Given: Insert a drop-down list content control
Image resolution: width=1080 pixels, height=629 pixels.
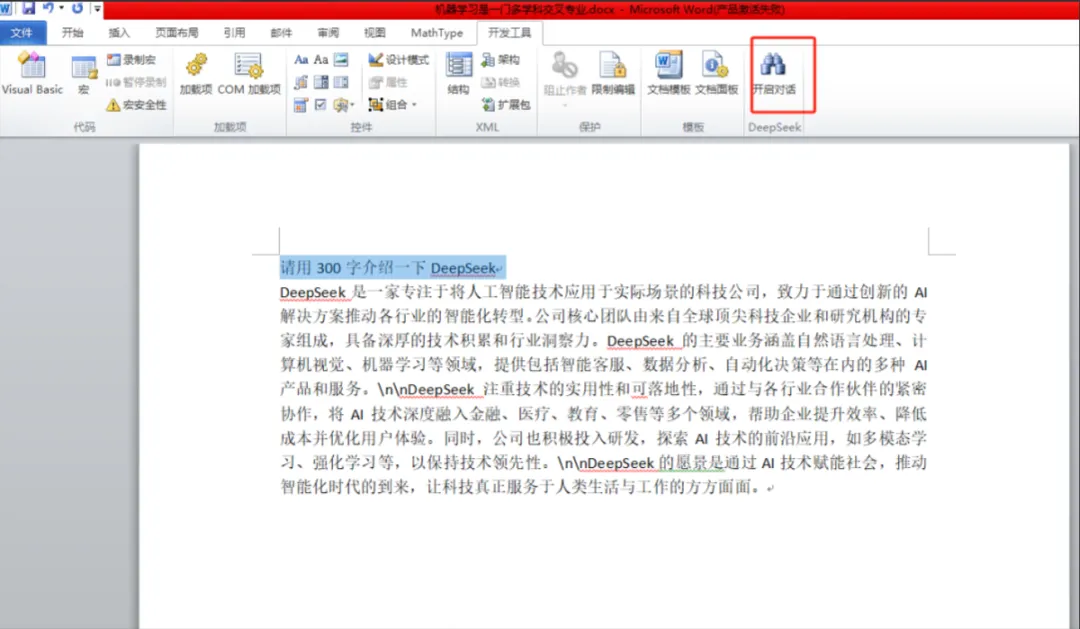Looking at the screenshot, I should click(341, 83).
